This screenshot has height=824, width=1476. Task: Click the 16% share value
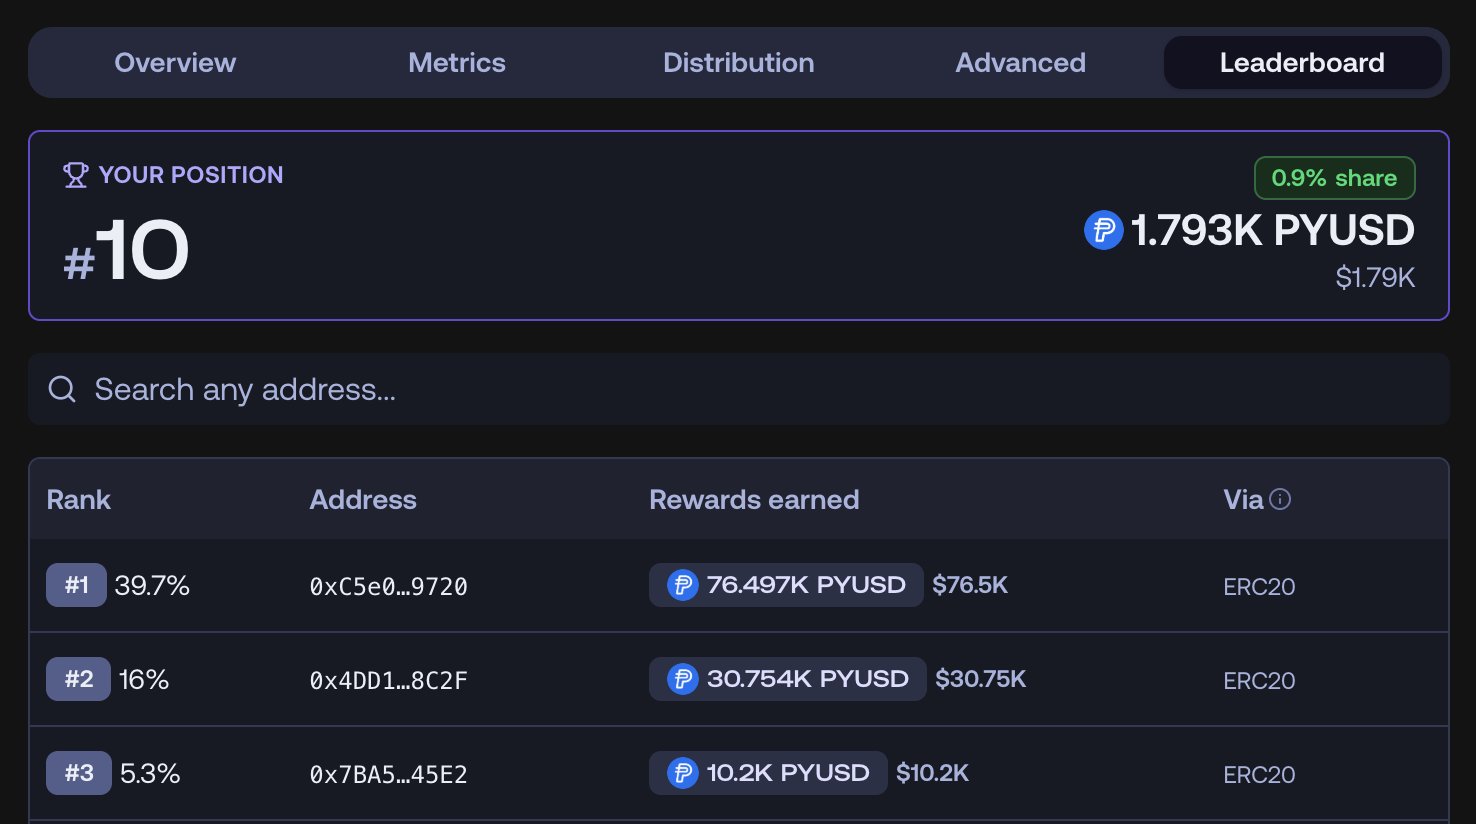(144, 680)
